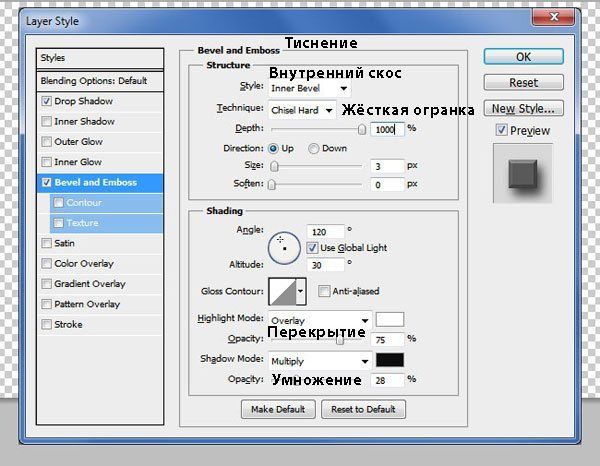
Task: Open the Style dropdown showing Inner Bevel
Action: 309,88
